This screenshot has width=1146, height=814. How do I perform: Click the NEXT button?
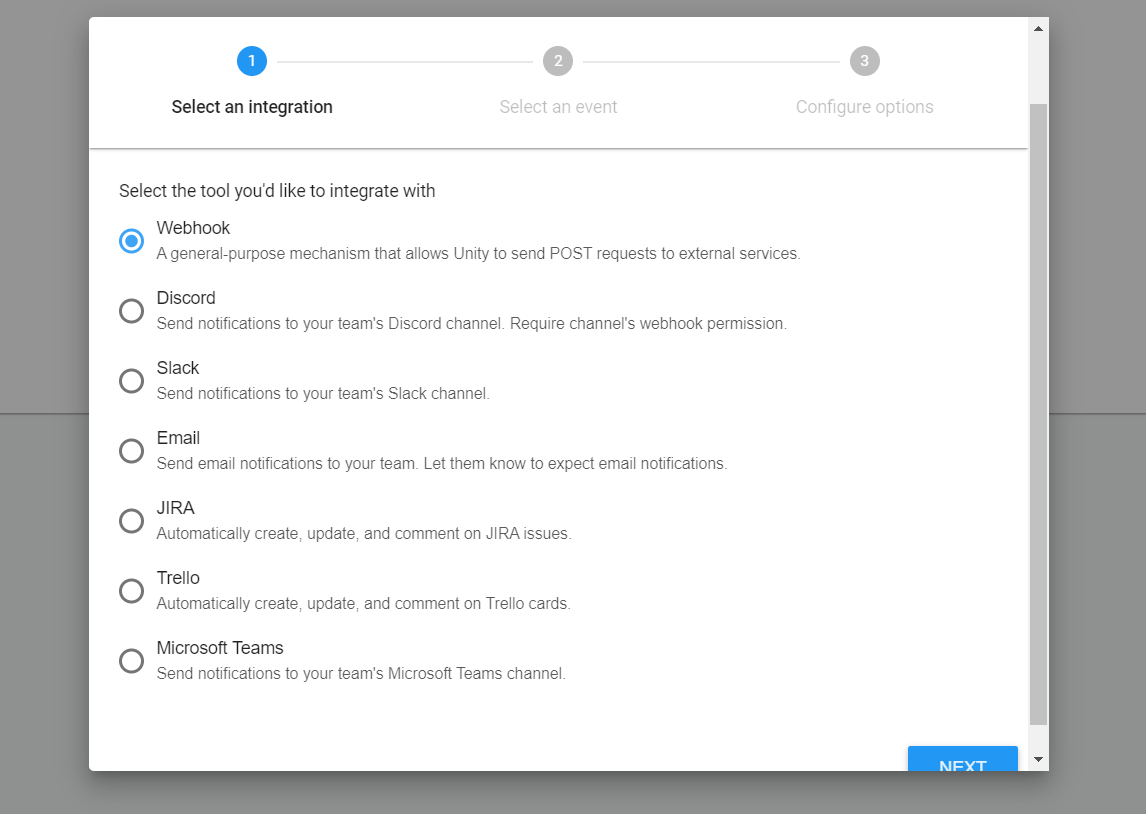tap(963, 758)
